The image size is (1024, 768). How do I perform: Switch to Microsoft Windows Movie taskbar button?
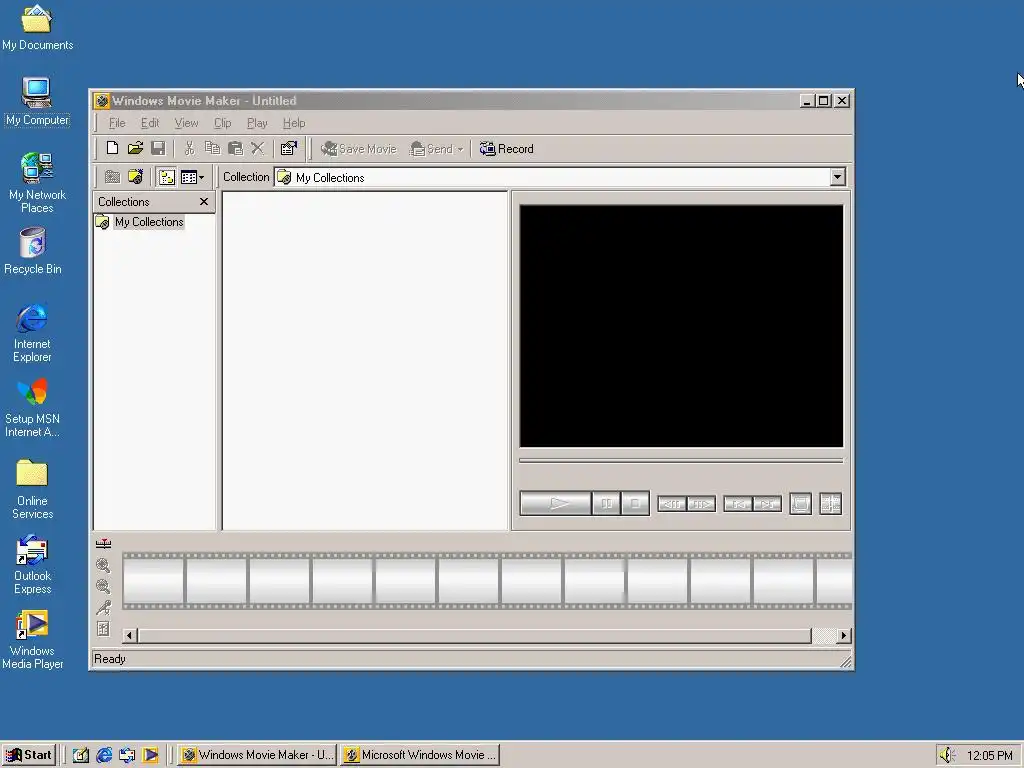[x=421, y=755]
